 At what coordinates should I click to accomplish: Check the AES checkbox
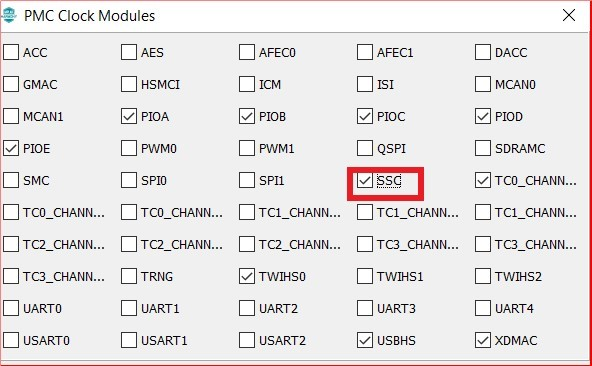[x=129, y=52]
